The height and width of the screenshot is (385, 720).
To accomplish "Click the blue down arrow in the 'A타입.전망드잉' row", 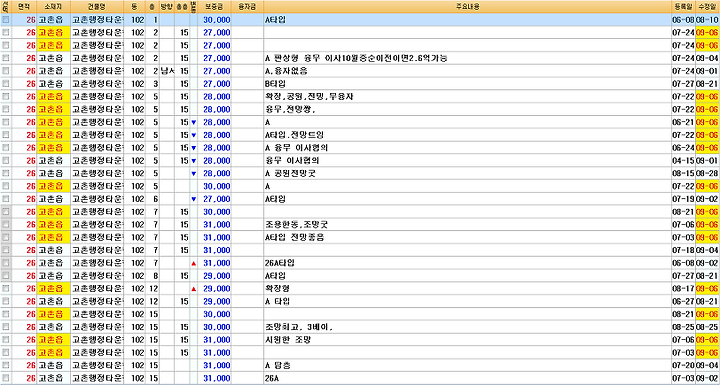I will 193,136.
